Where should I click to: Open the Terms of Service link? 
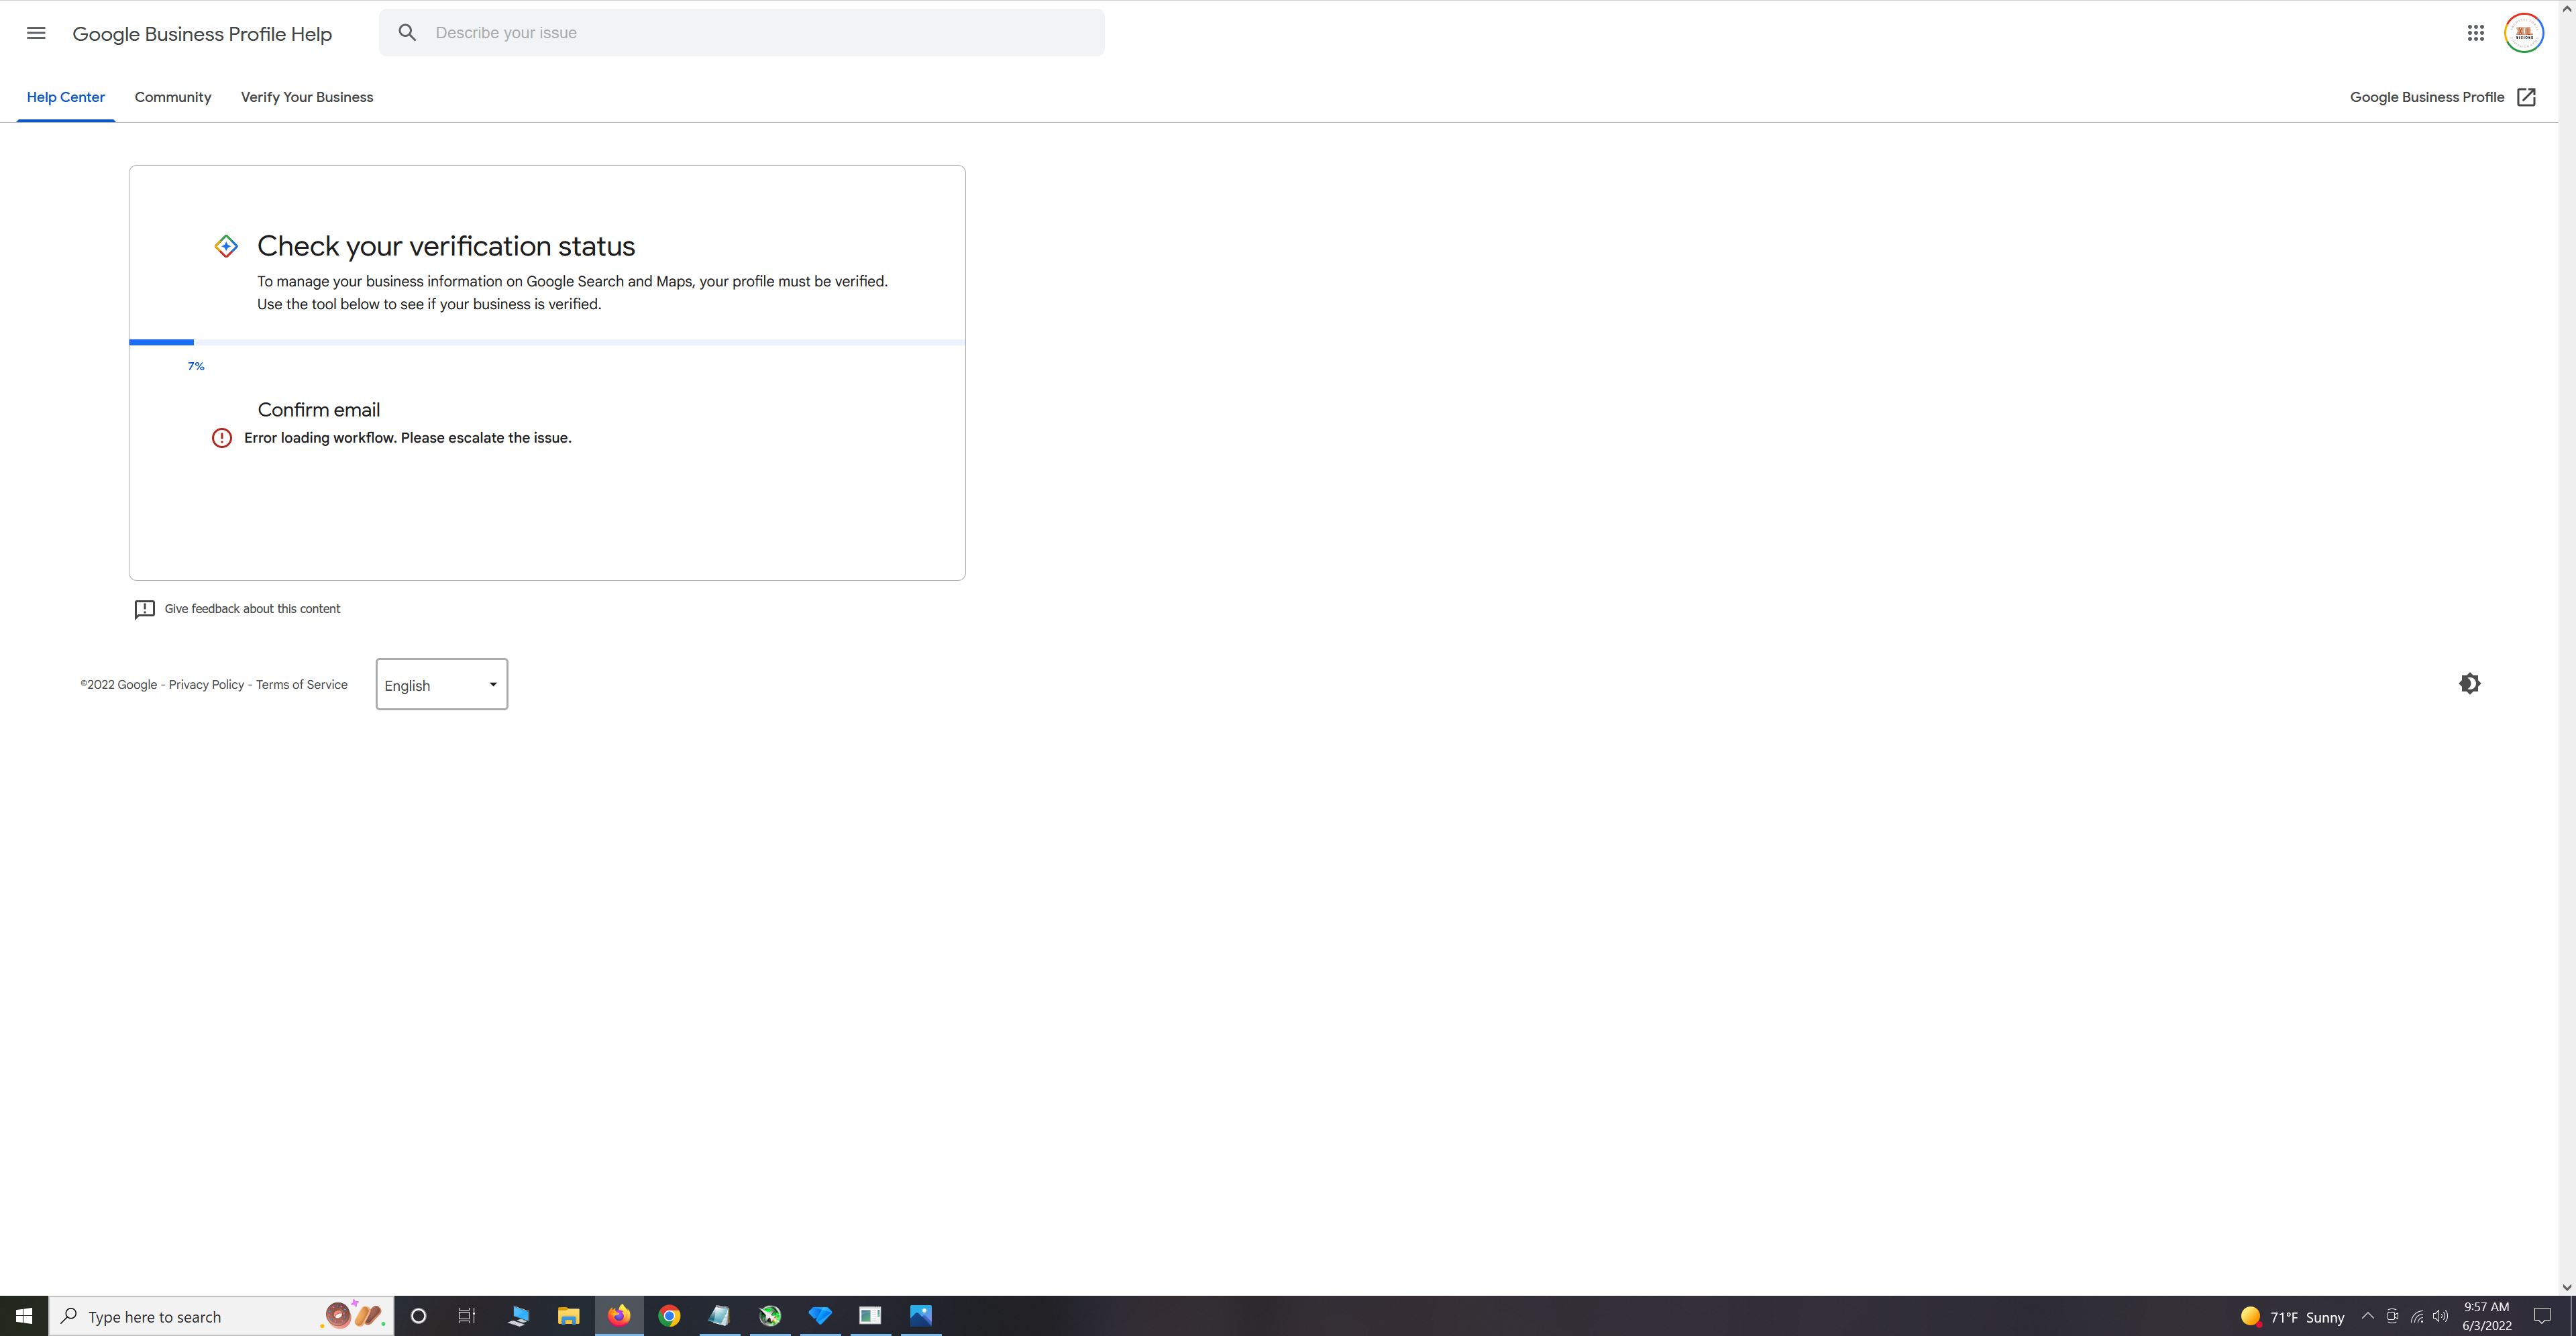click(300, 684)
